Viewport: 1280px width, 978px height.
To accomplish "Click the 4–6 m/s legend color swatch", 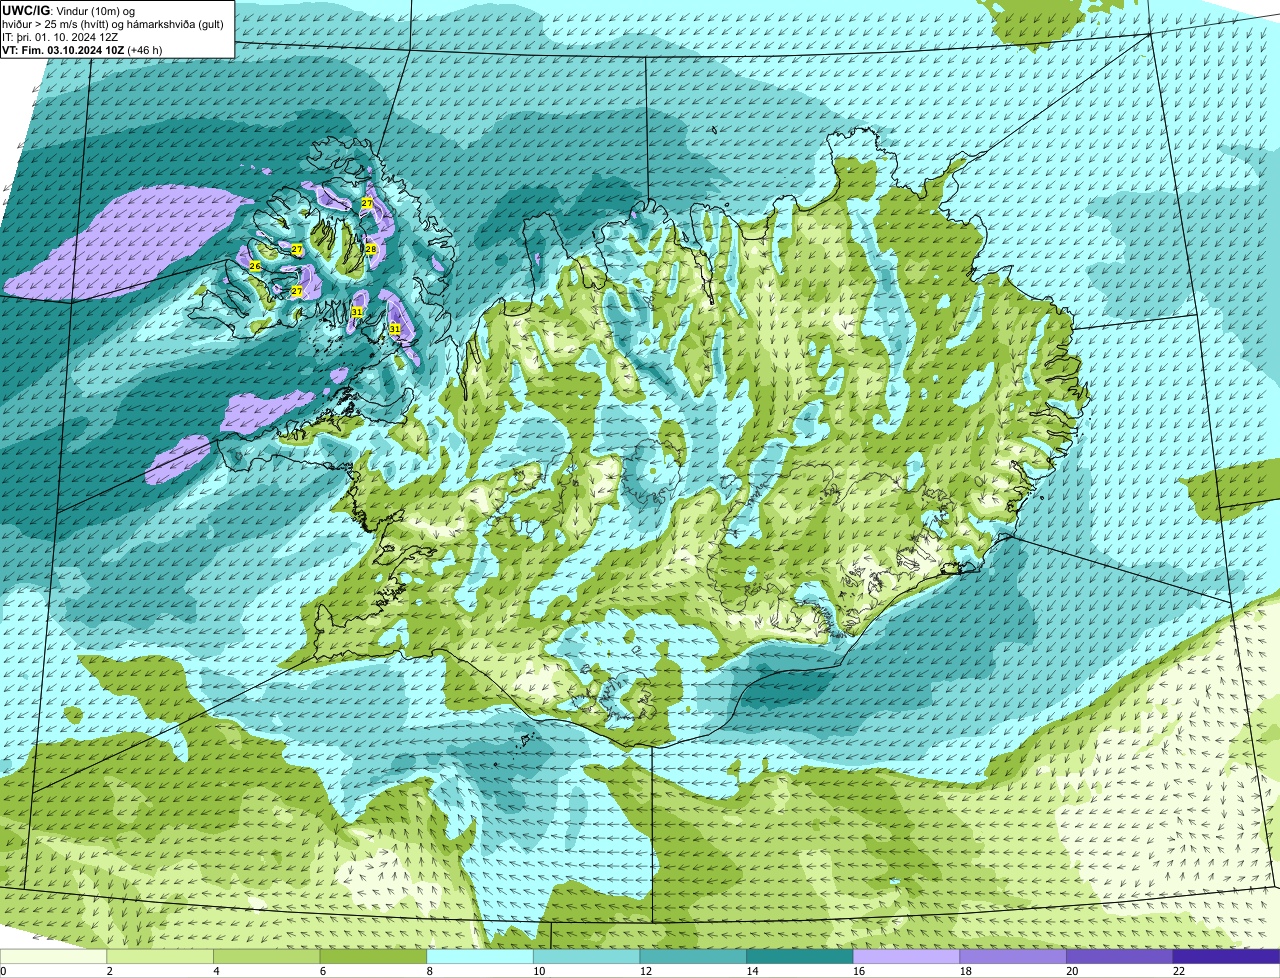I will coord(267,956).
